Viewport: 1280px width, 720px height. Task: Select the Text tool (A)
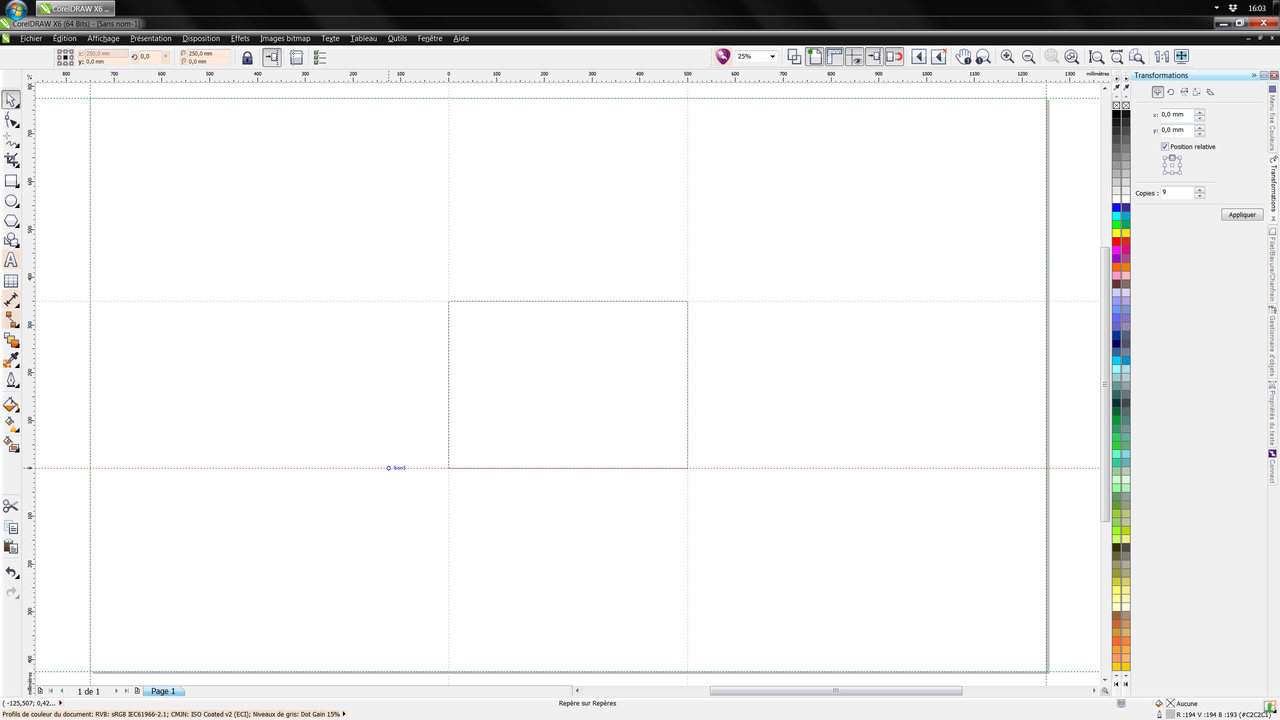11,260
